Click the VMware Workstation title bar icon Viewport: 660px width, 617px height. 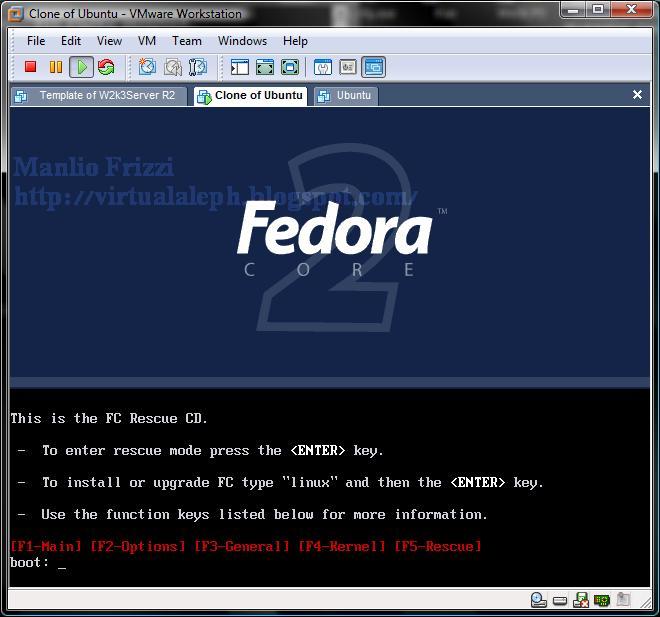click(x=16, y=14)
